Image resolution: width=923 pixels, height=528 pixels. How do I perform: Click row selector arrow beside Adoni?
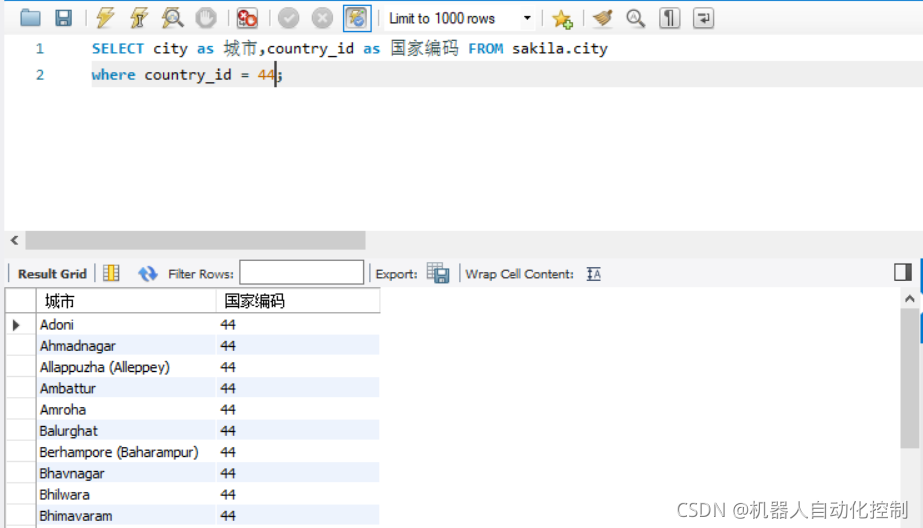coord(16,324)
